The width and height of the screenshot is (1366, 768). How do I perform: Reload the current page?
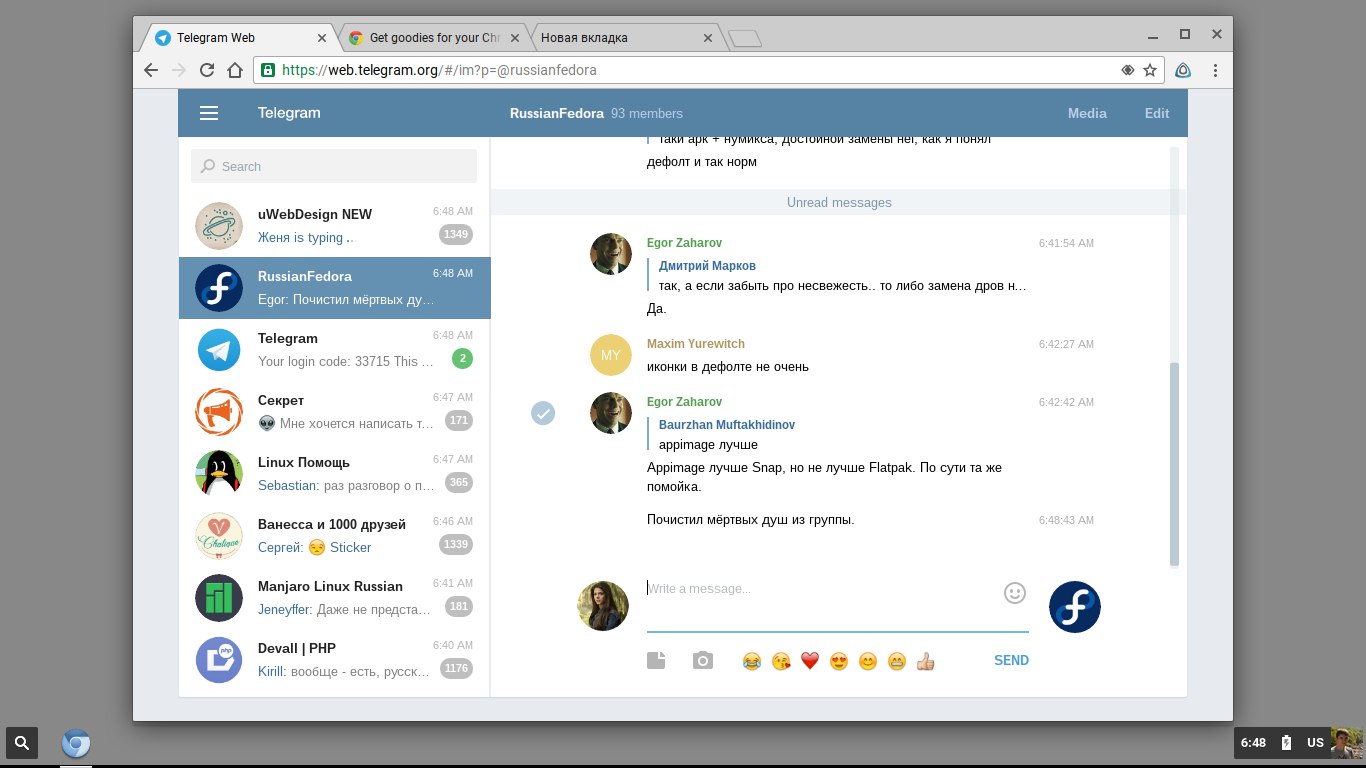(x=207, y=70)
